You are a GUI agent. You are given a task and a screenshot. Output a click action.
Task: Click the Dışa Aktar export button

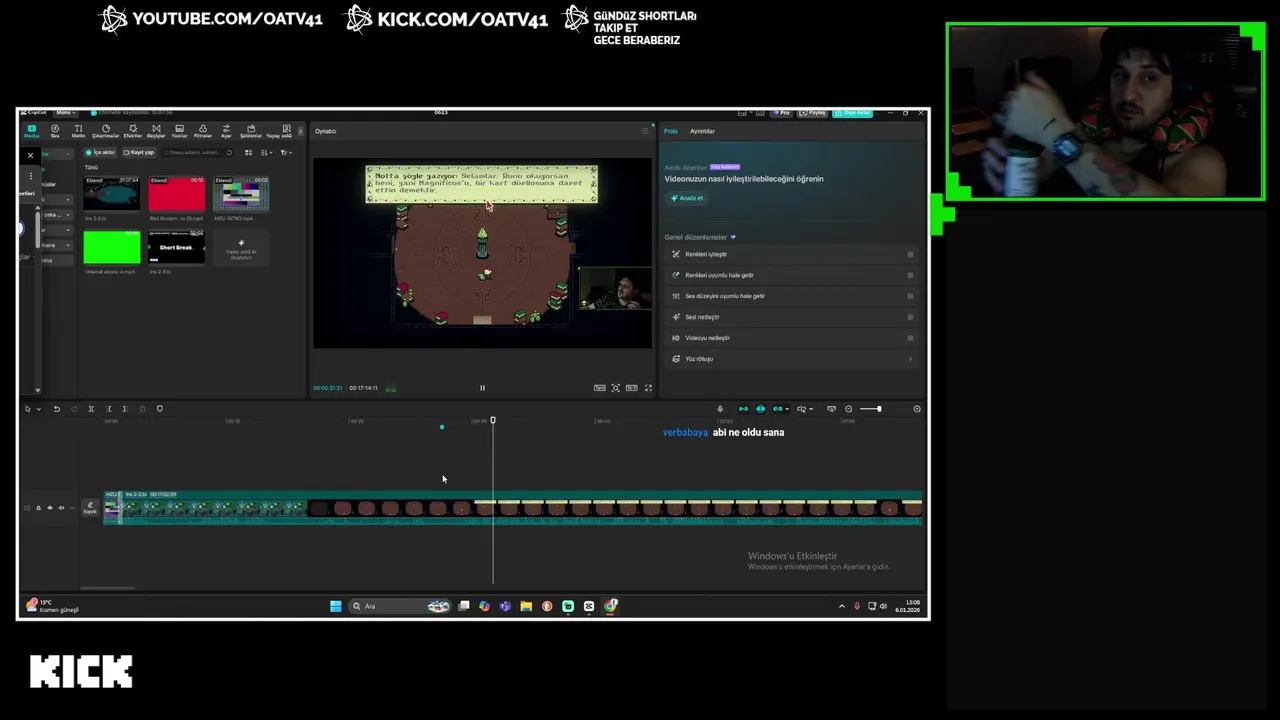(x=853, y=113)
